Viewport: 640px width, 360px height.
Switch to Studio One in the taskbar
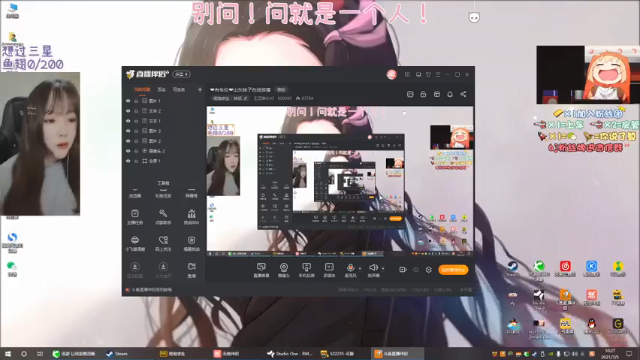point(290,354)
